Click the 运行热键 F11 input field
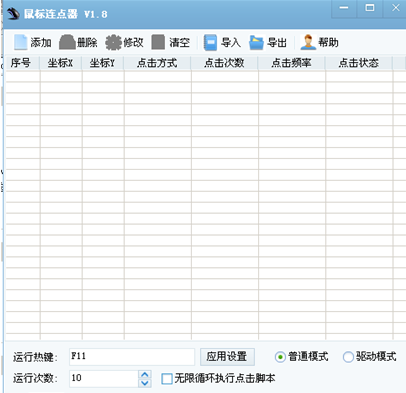The height and width of the screenshot is (393, 406). tap(132, 357)
